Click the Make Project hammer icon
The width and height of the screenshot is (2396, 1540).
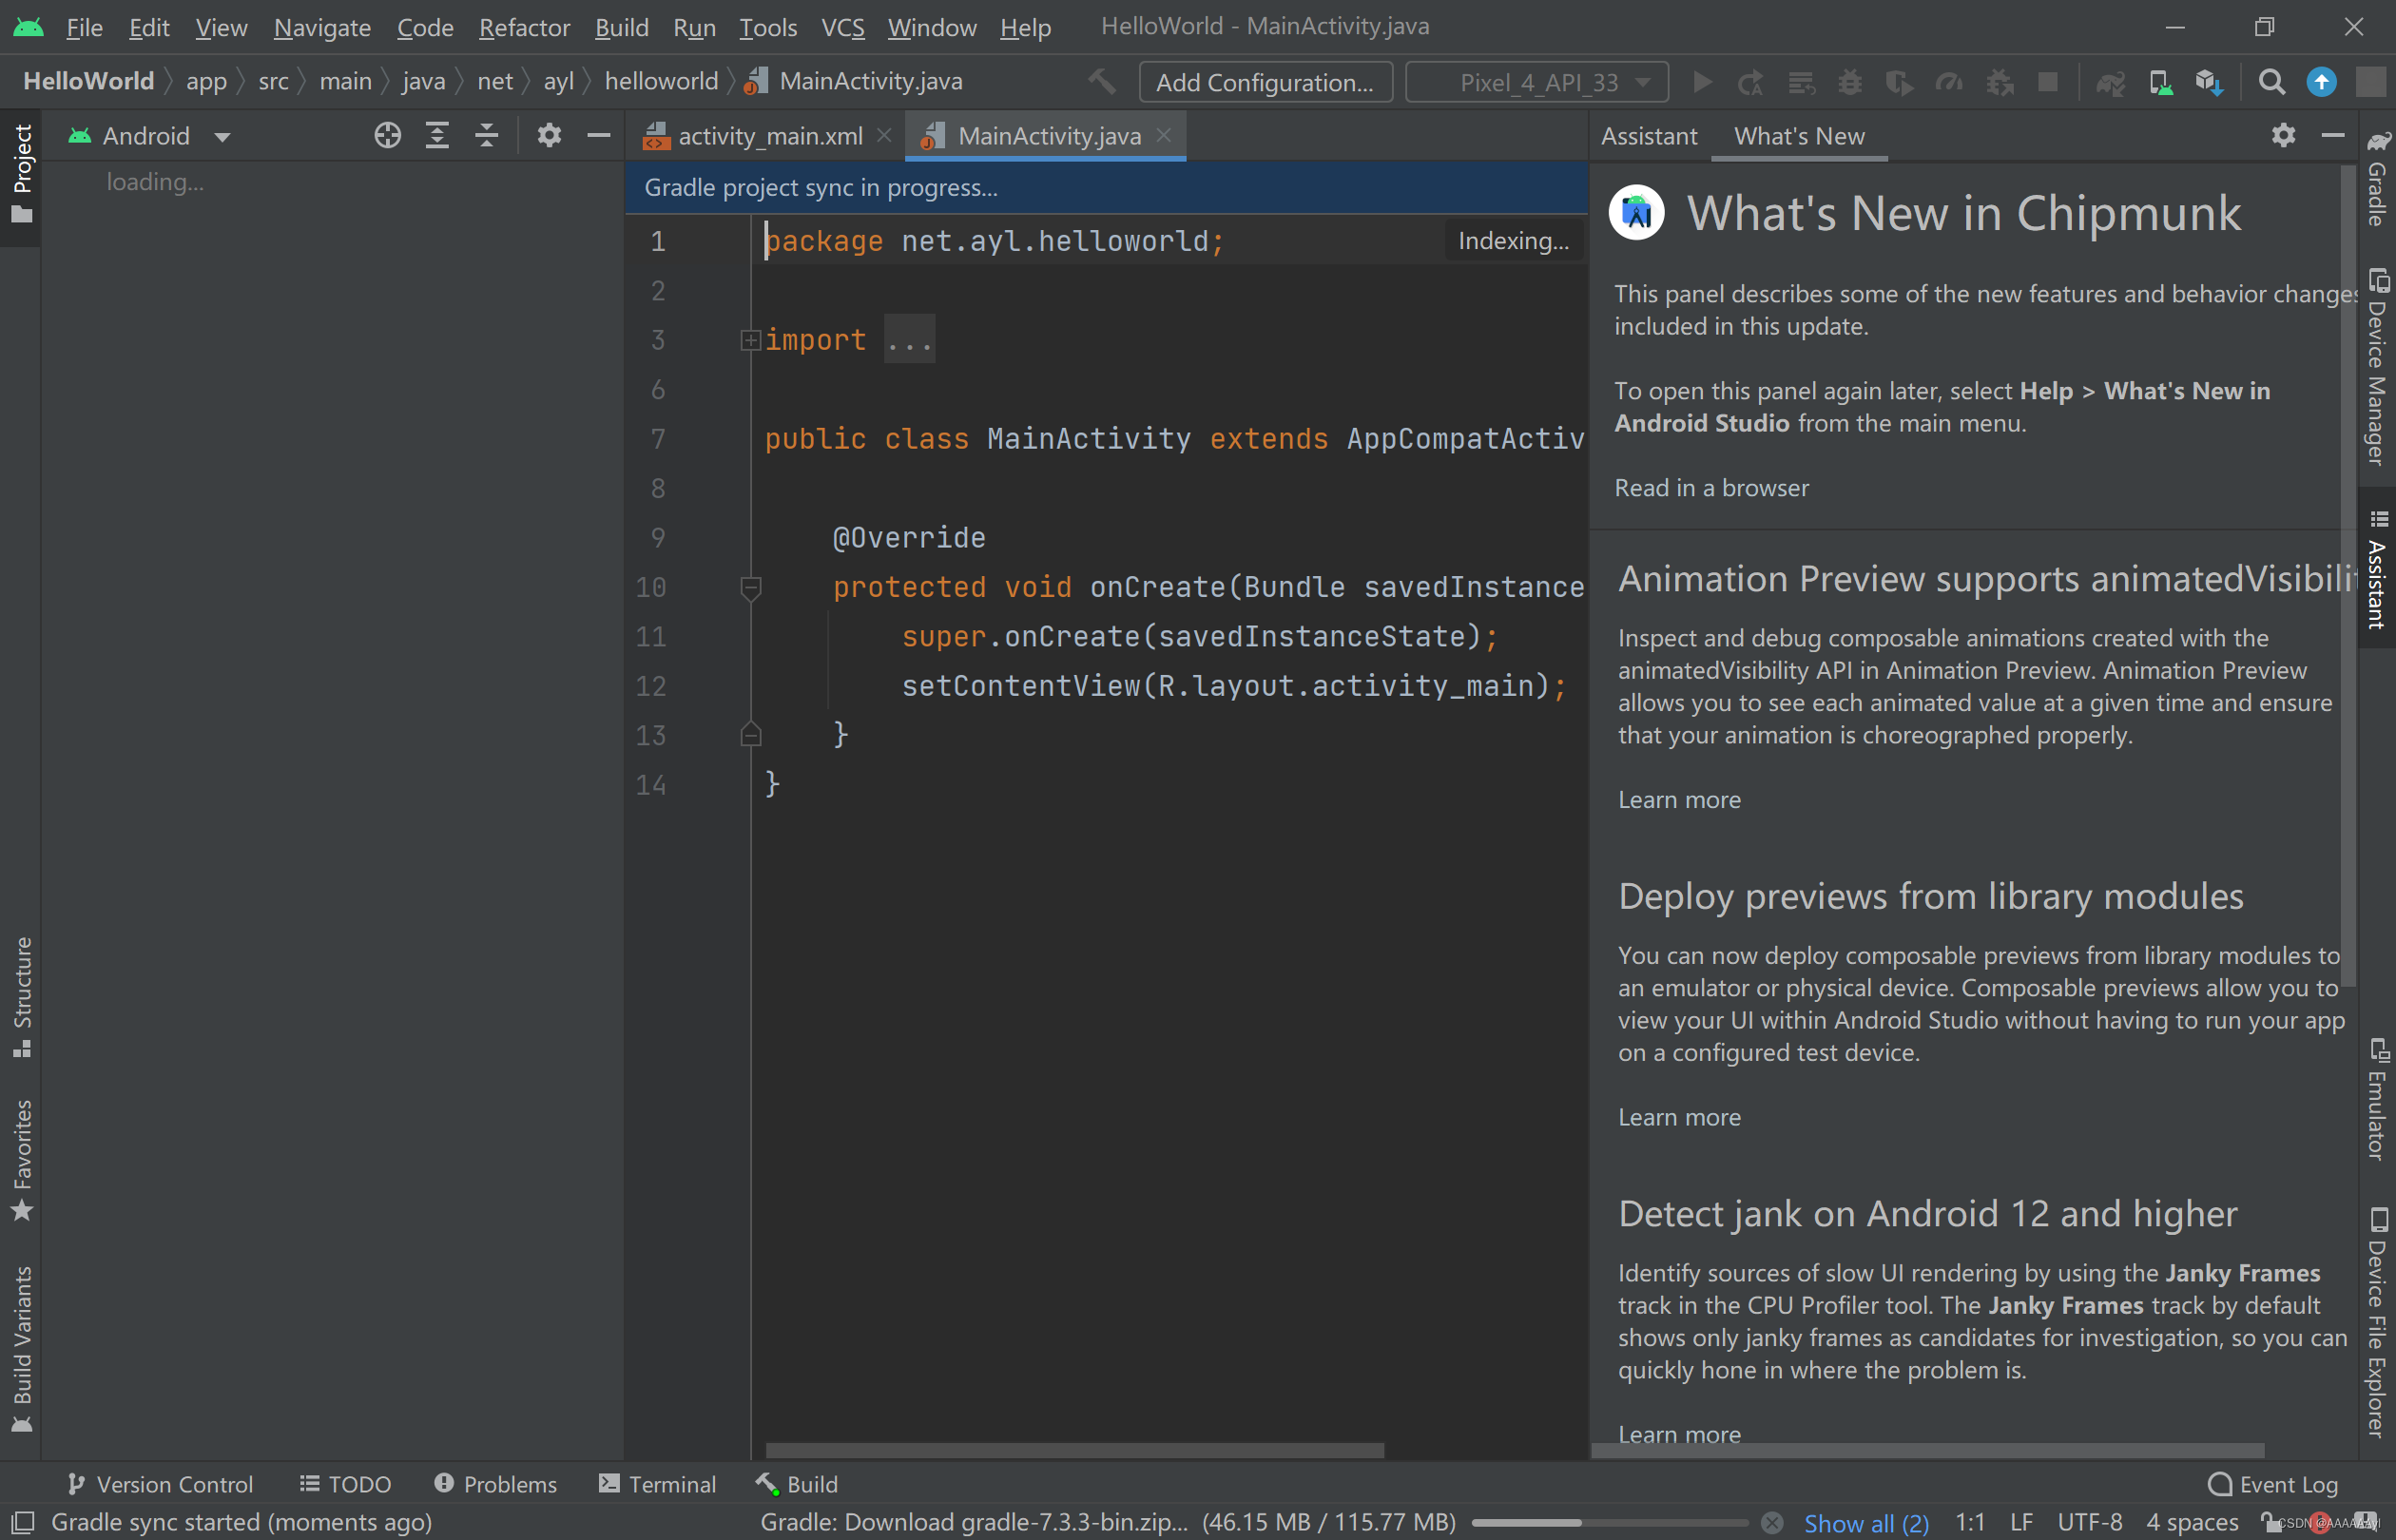1102,81
